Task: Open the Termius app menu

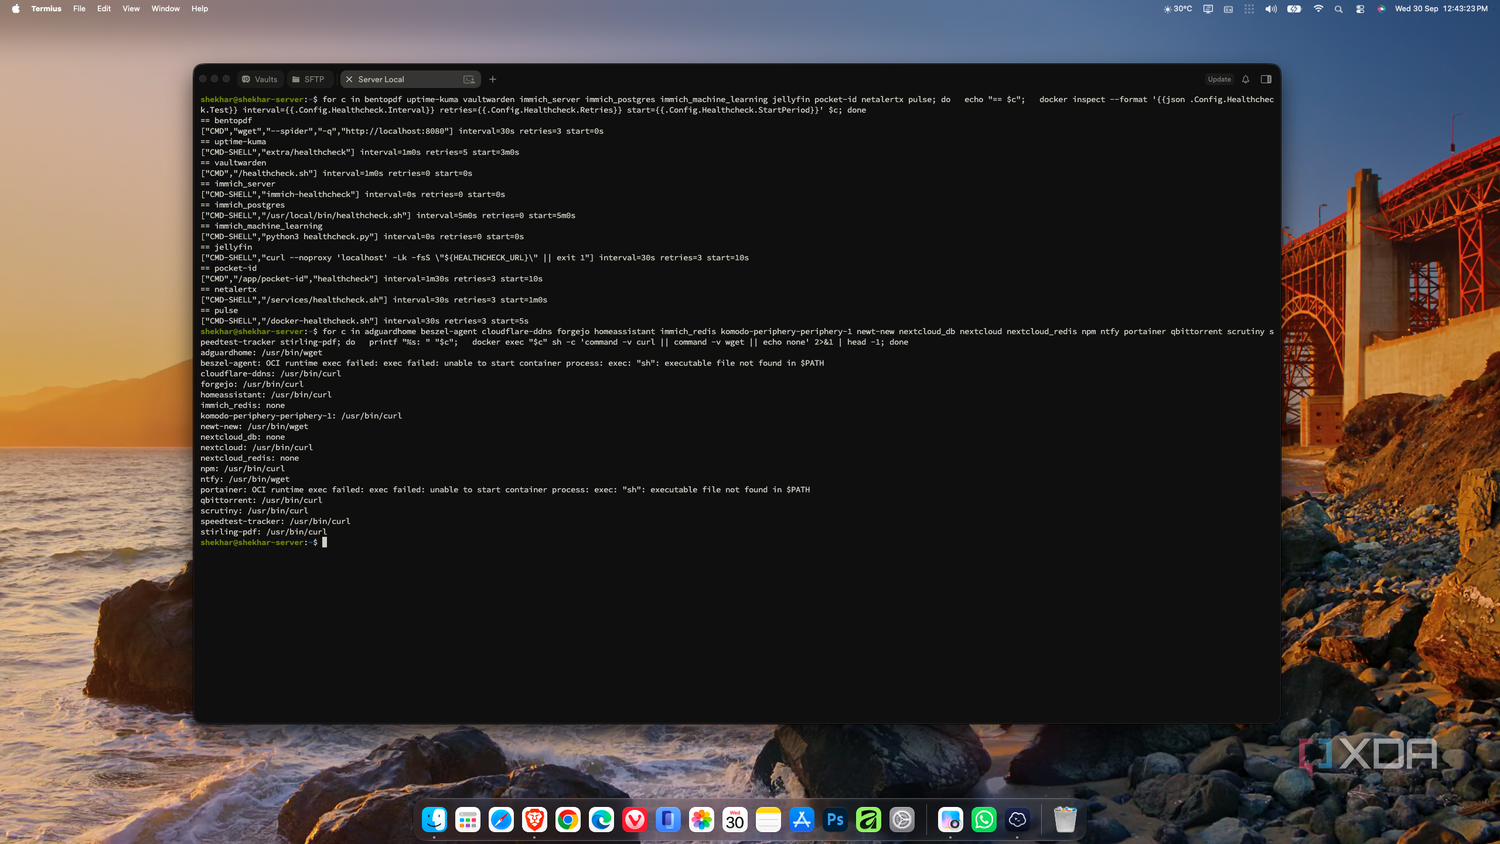Action: pyautogui.click(x=46, y=8)
